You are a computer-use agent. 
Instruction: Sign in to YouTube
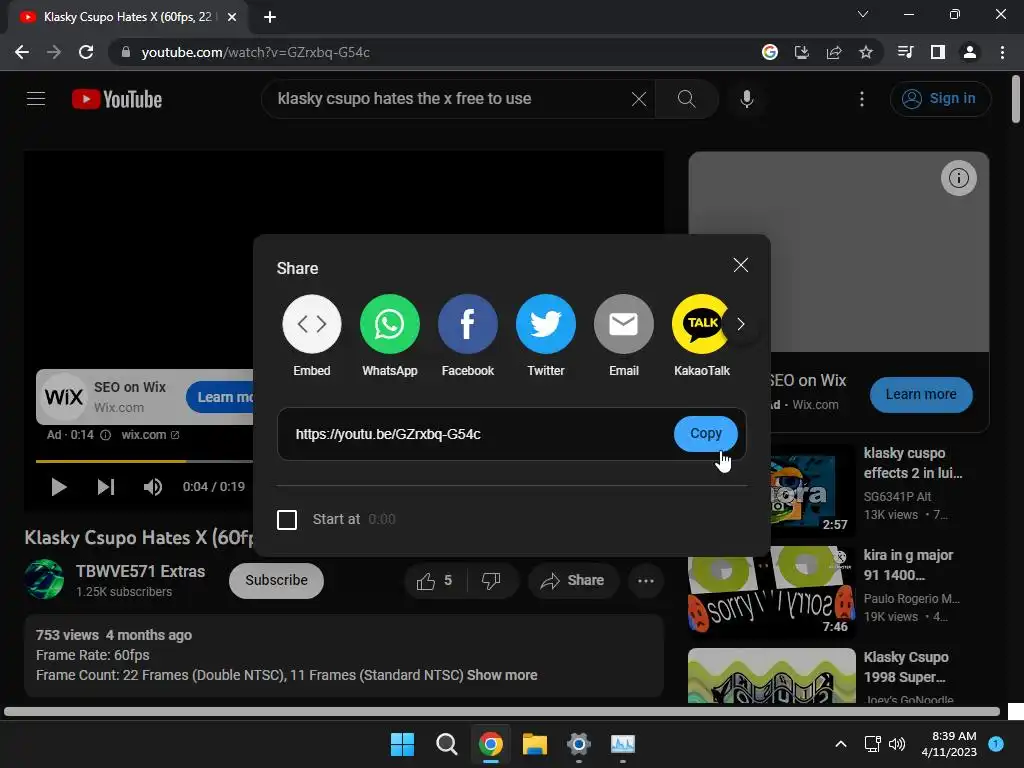940,99
